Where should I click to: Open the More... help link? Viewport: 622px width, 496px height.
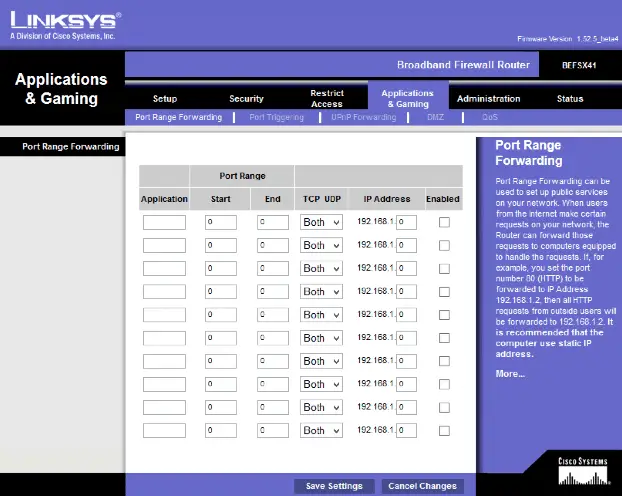pos(510,374)
